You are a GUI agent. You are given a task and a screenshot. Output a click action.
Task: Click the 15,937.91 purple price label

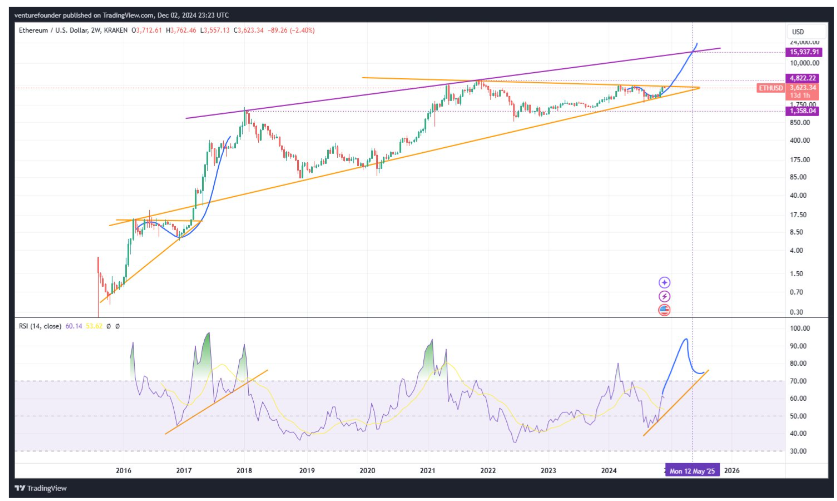click(804, 52)
